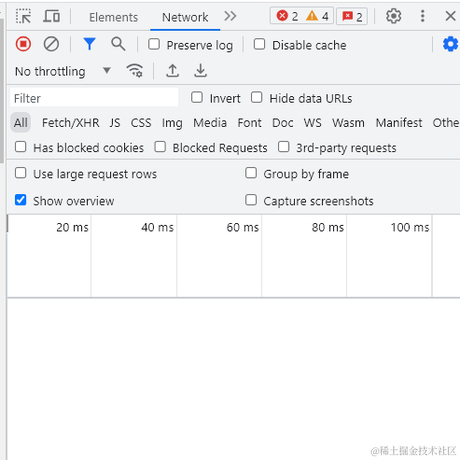Clear the network log

pos(51,44)
